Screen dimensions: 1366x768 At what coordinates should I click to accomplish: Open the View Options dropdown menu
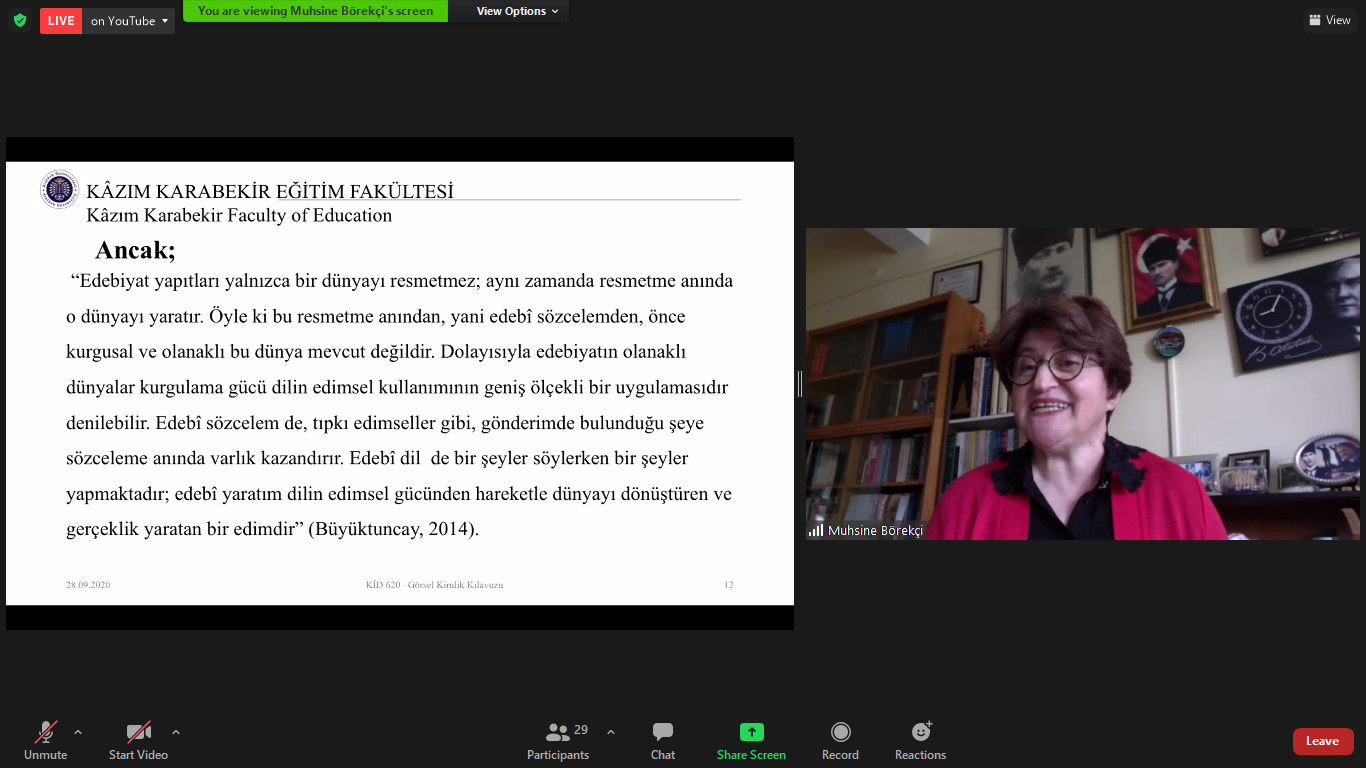point(517,11)
